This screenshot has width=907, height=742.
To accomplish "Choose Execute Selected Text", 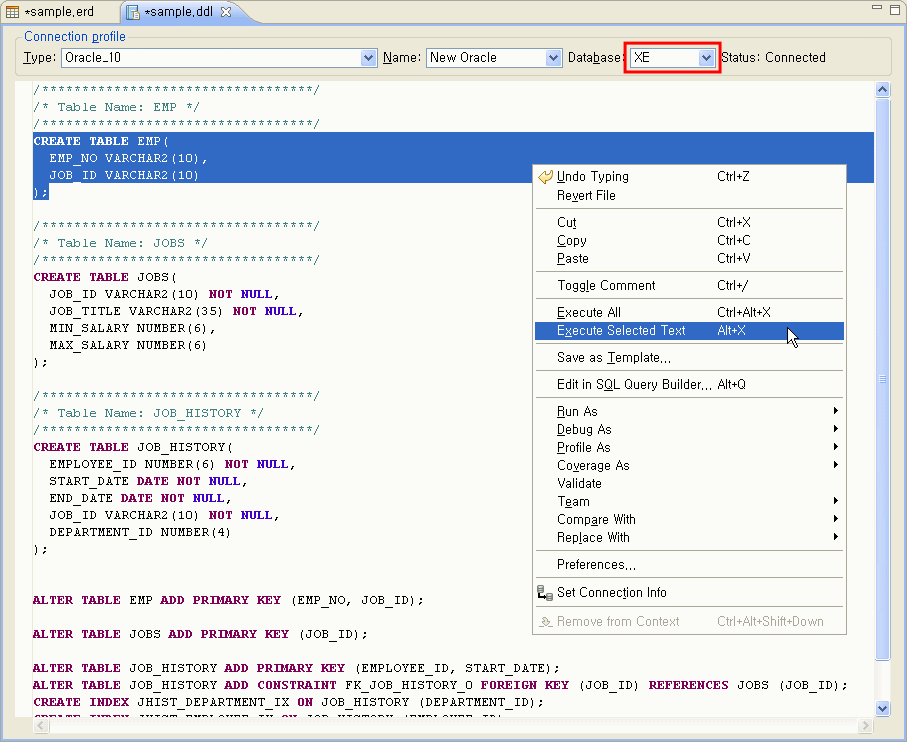I will 621,331.
